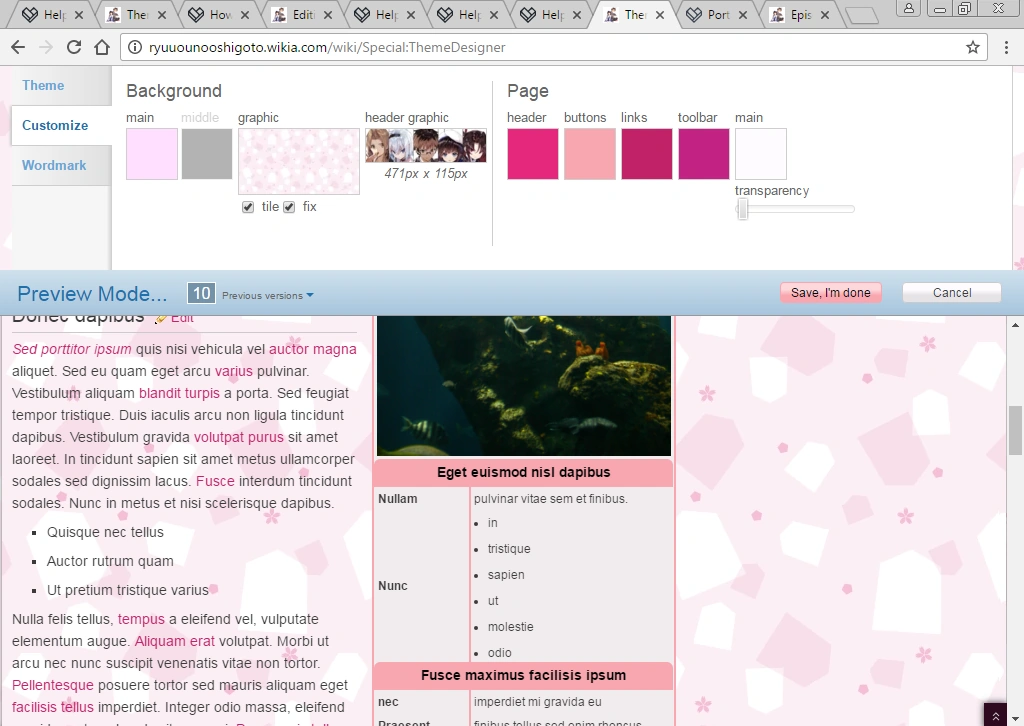
Task: Click the address bar URL field
Action: click(x=550, y=47)
